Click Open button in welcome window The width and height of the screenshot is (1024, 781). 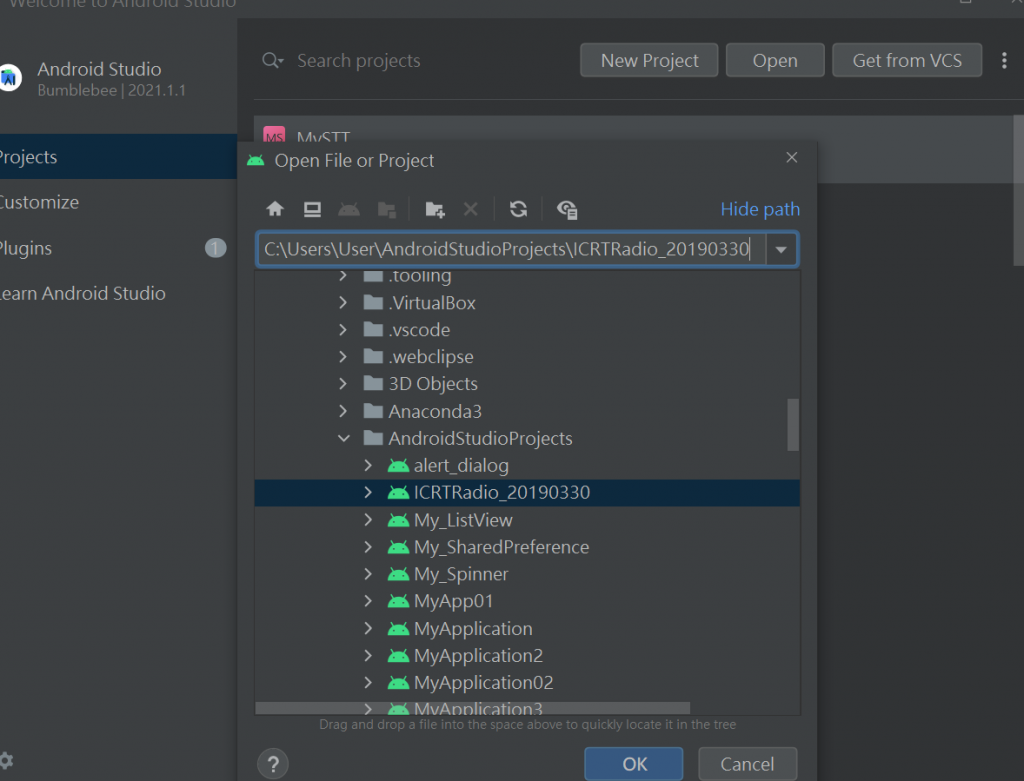pyautogui.click(x=775, y=61)
